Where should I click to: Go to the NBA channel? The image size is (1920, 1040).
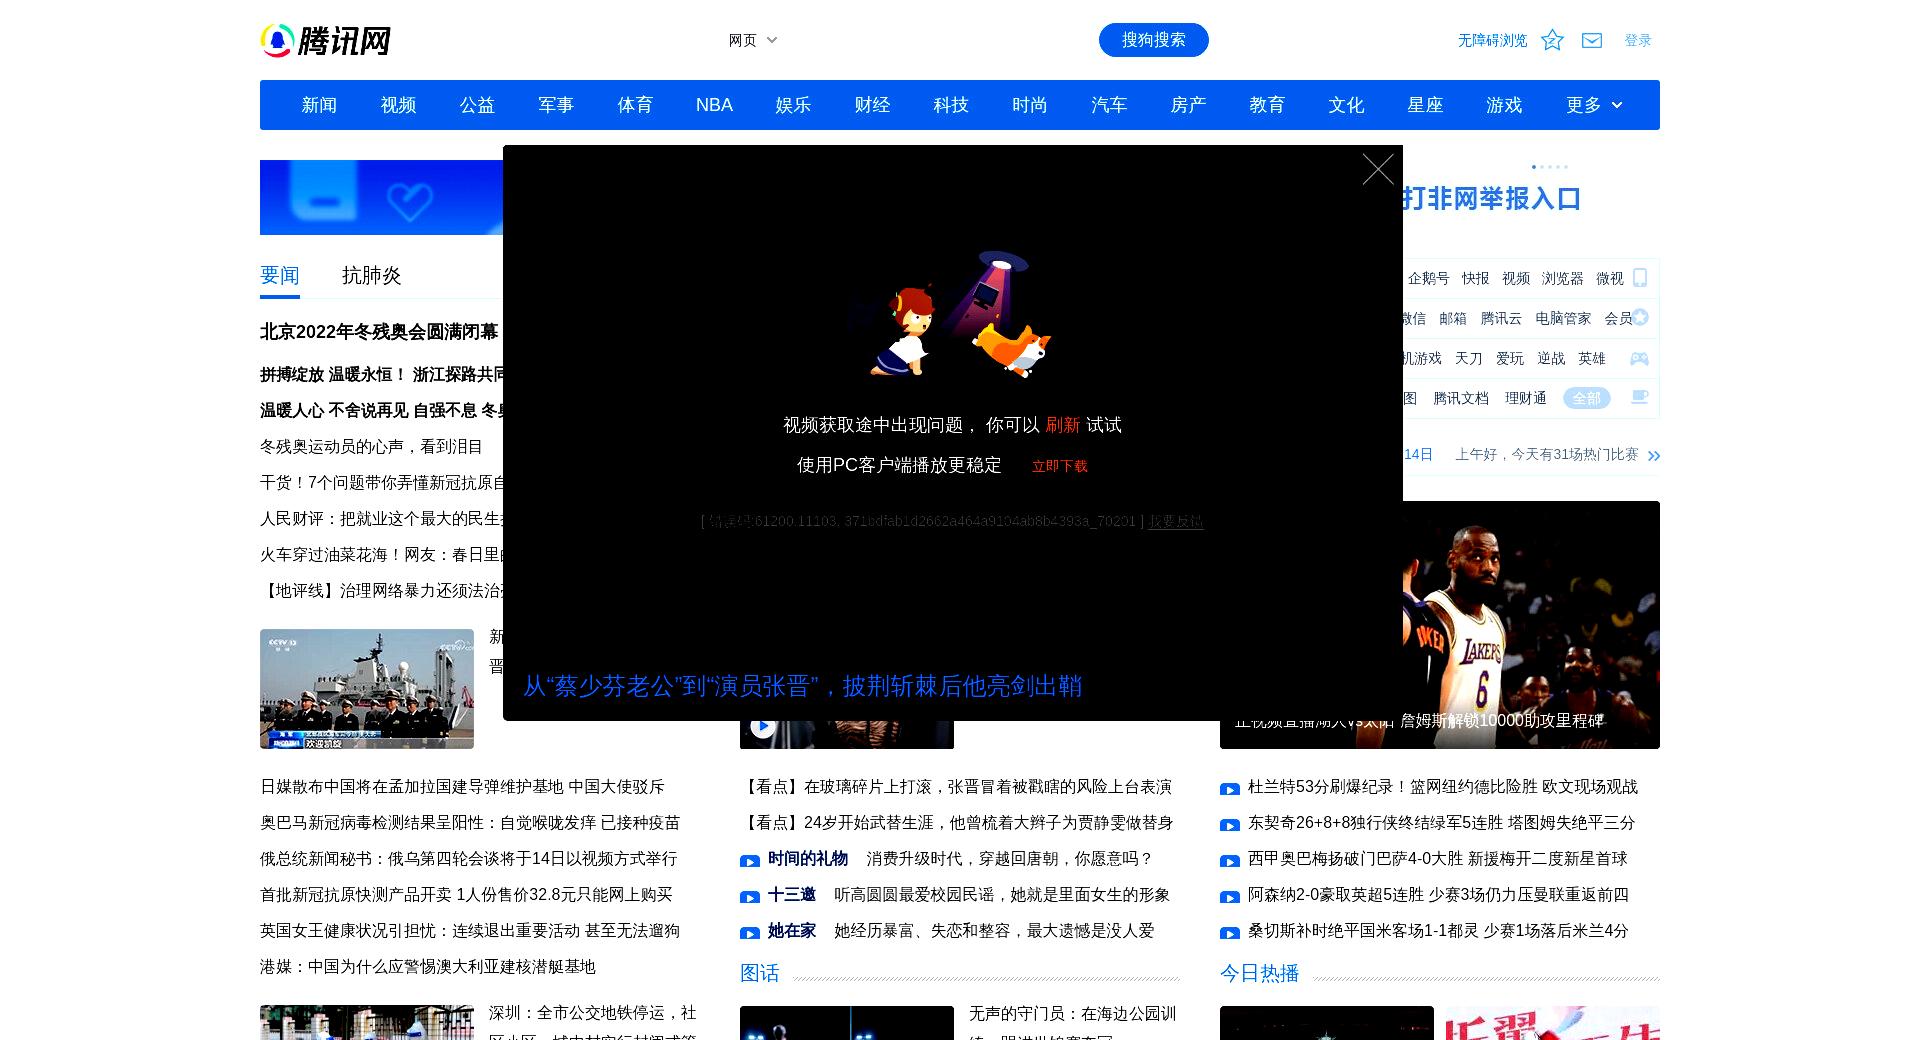[x=714, y=105]
